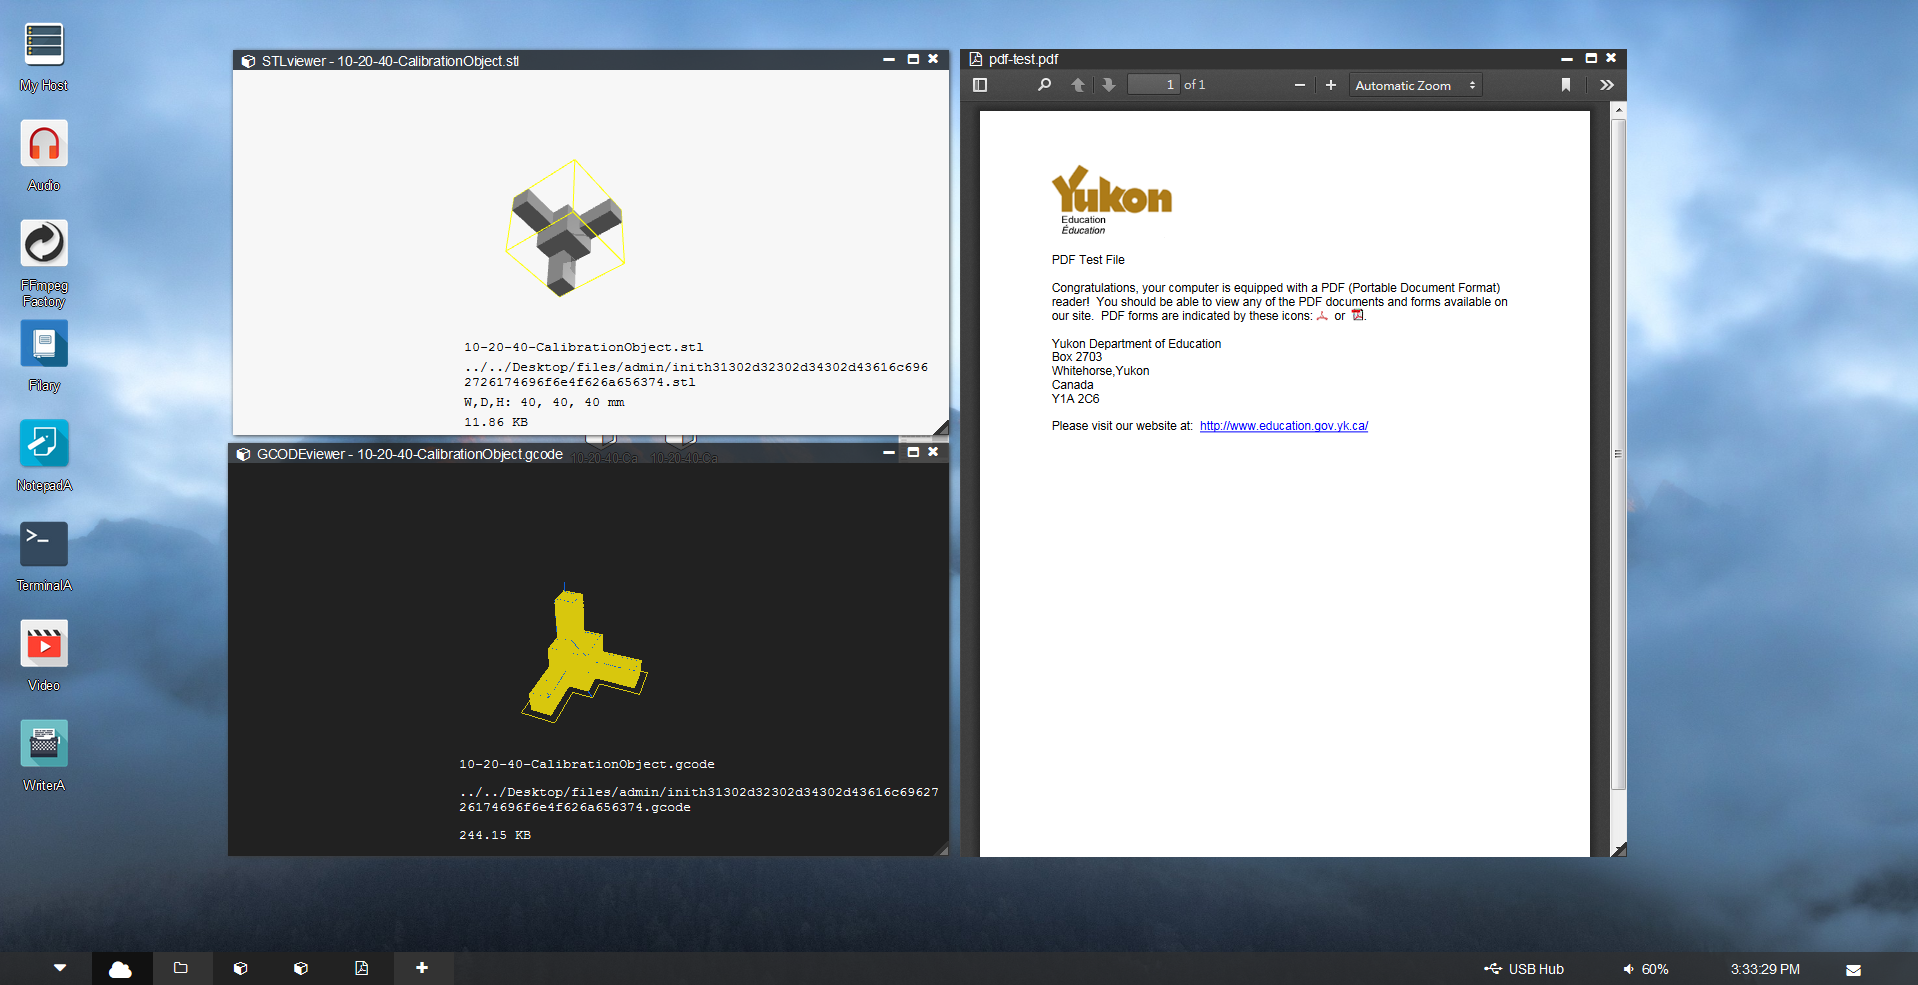Image resolution: width=1918 pixels, height=985 pixels.
Task: Click the 60% volume control
Action: 1645,969
